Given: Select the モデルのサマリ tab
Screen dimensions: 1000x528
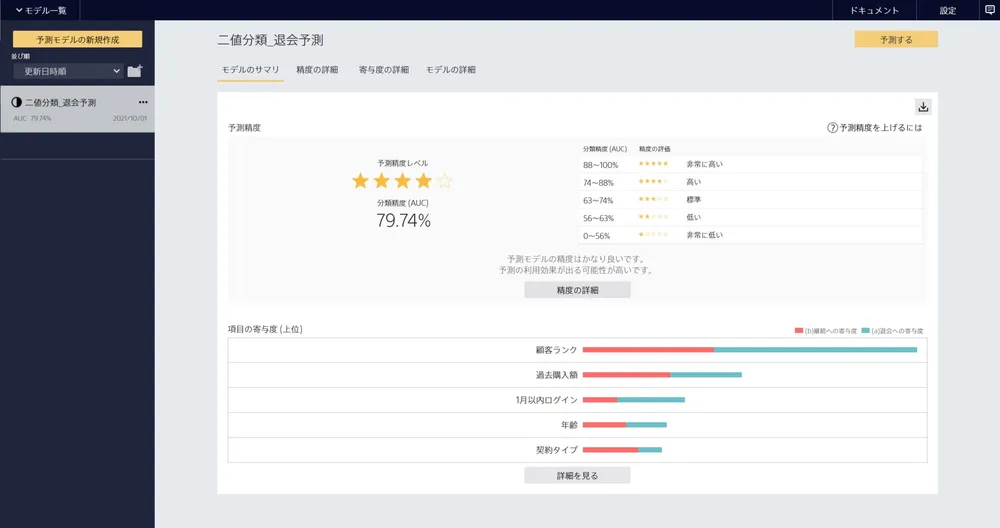Looking at the screenshot, I should 250,70.
